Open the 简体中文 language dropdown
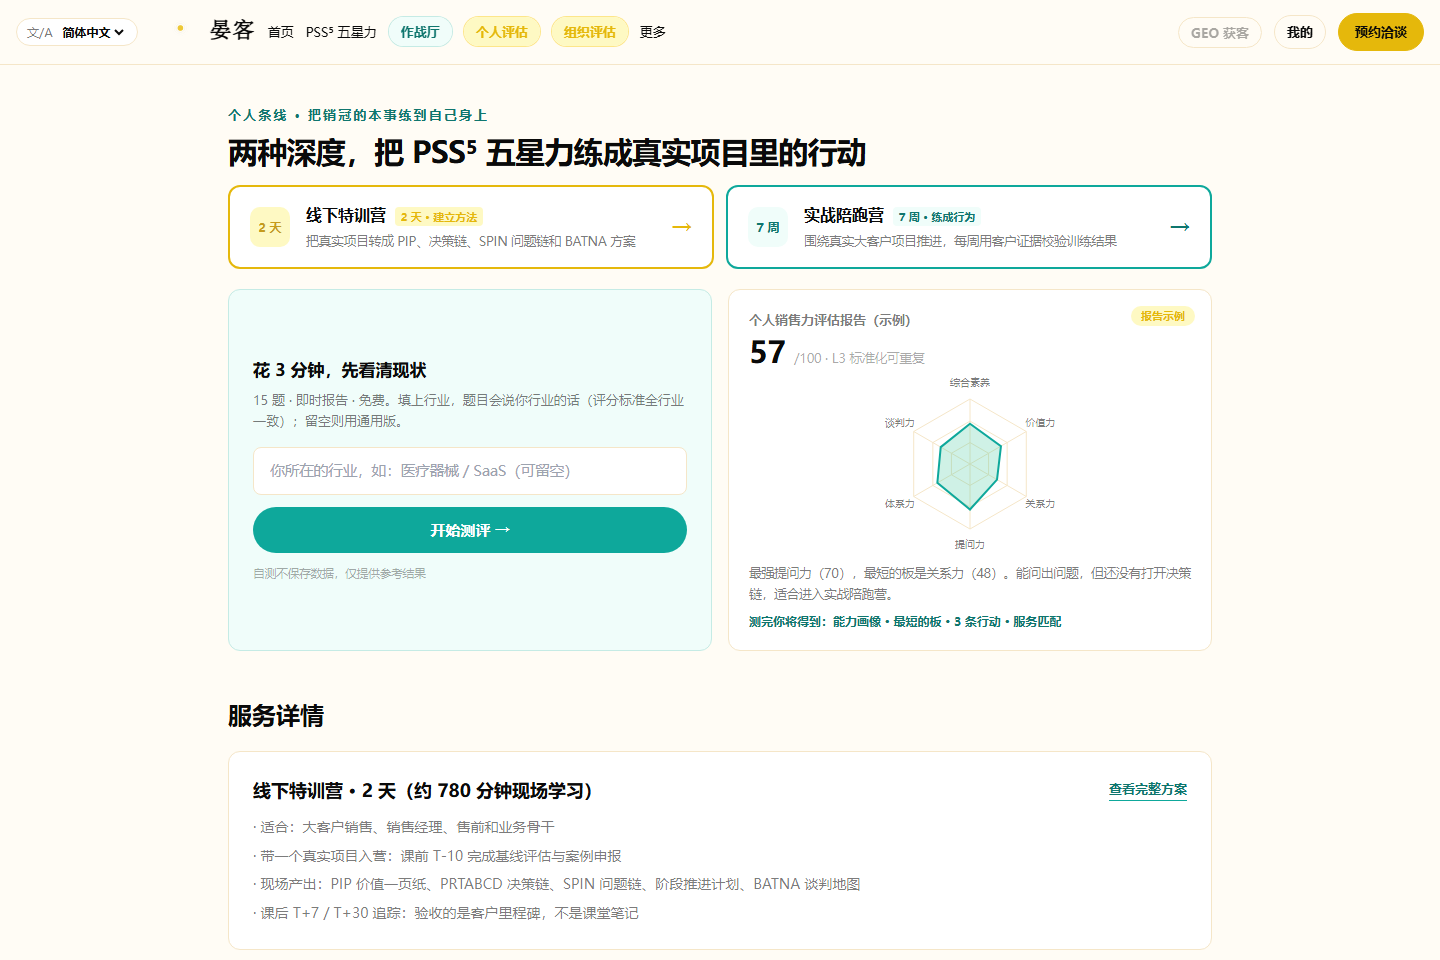The width and height of the screenshot is (1440, 960). coord(76,32)
